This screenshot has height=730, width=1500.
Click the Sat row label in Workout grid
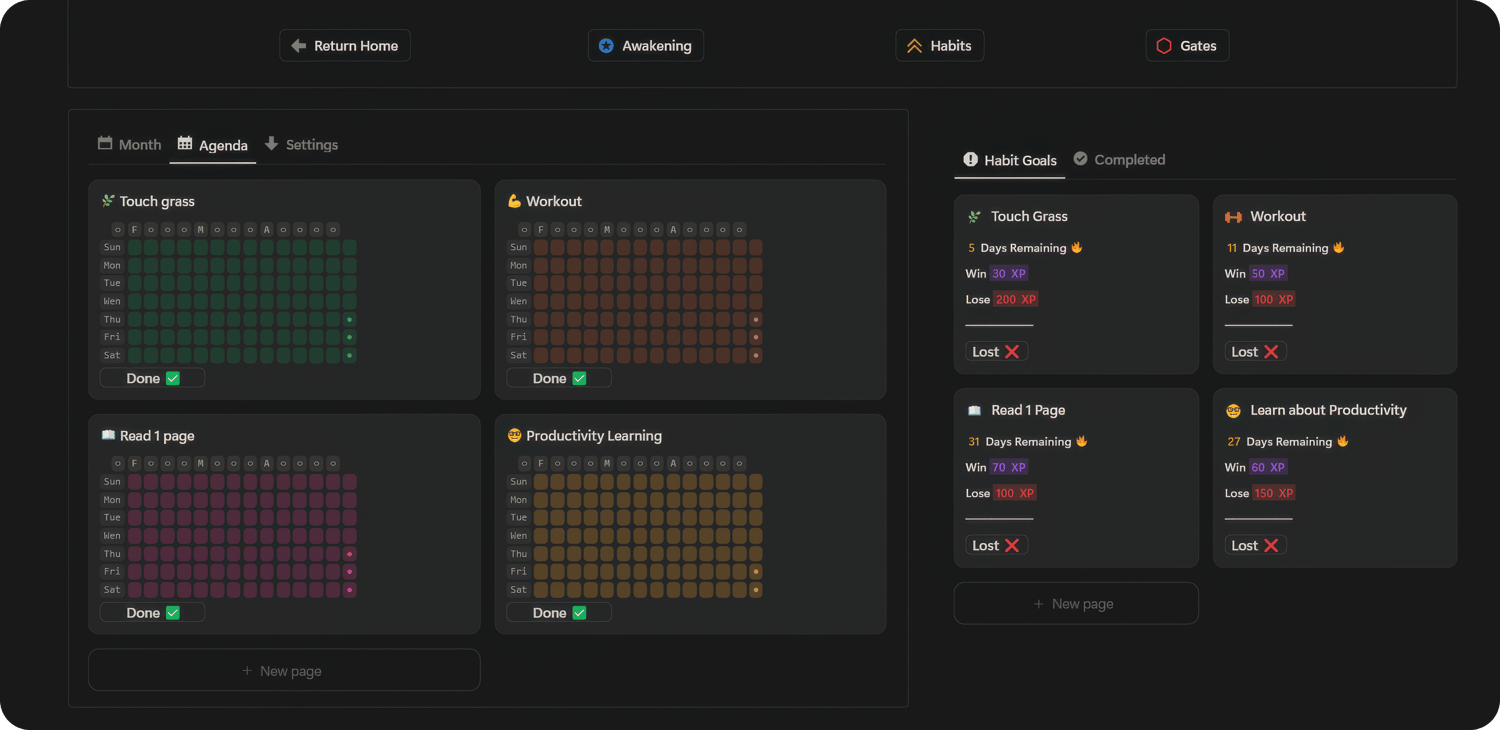pos(518,355)
